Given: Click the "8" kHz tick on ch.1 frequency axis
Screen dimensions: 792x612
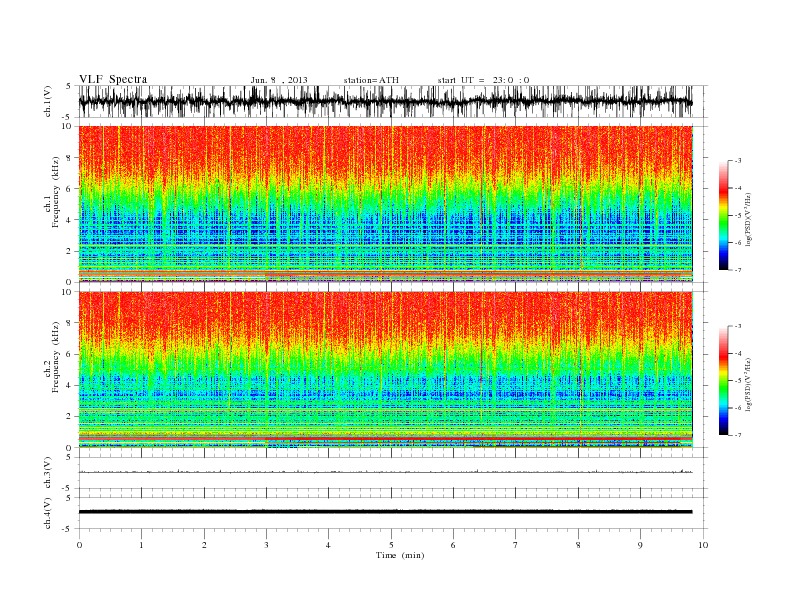Looking at the screenshot, I should pos(70,158).
